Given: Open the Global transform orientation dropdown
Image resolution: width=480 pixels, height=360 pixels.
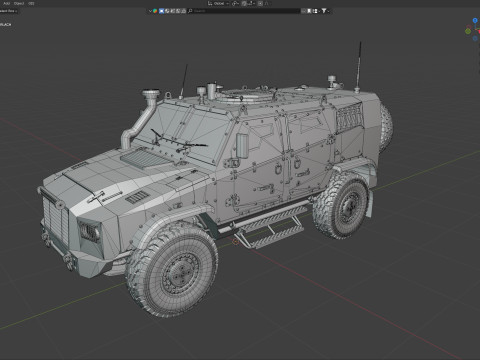Looking at the screenshot, I should 218,3.
